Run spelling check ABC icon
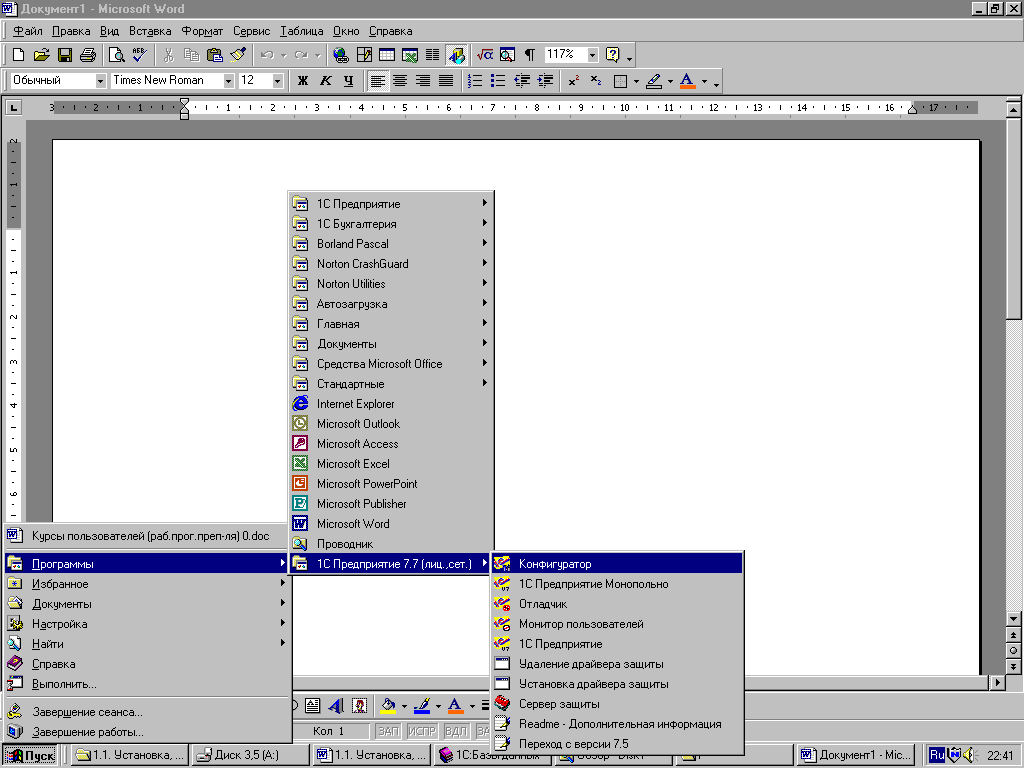 click(x=139, y=55)
